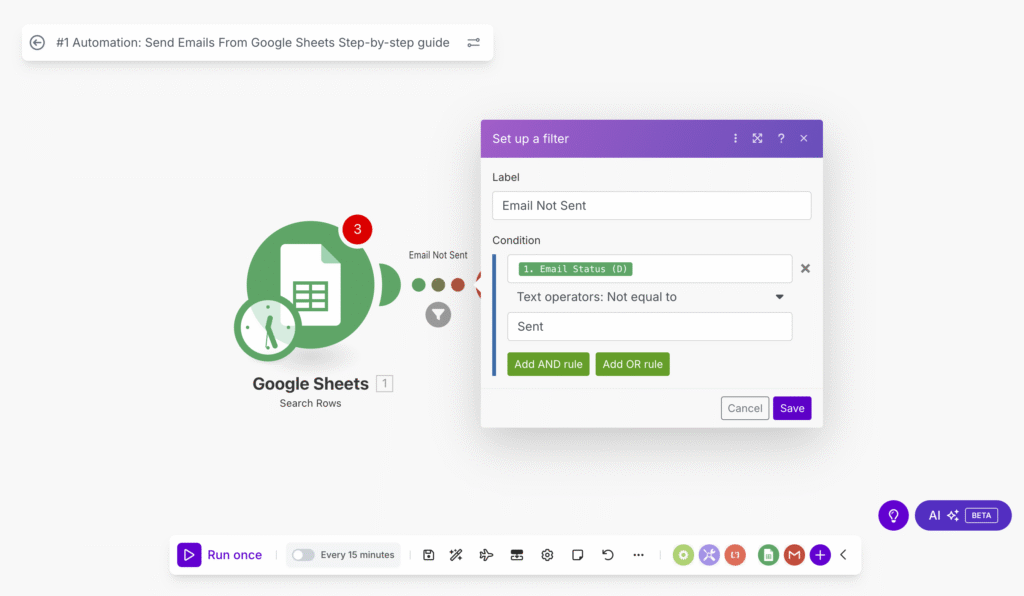Open the Every 15 minutes schedule setting

pos(357,555)
